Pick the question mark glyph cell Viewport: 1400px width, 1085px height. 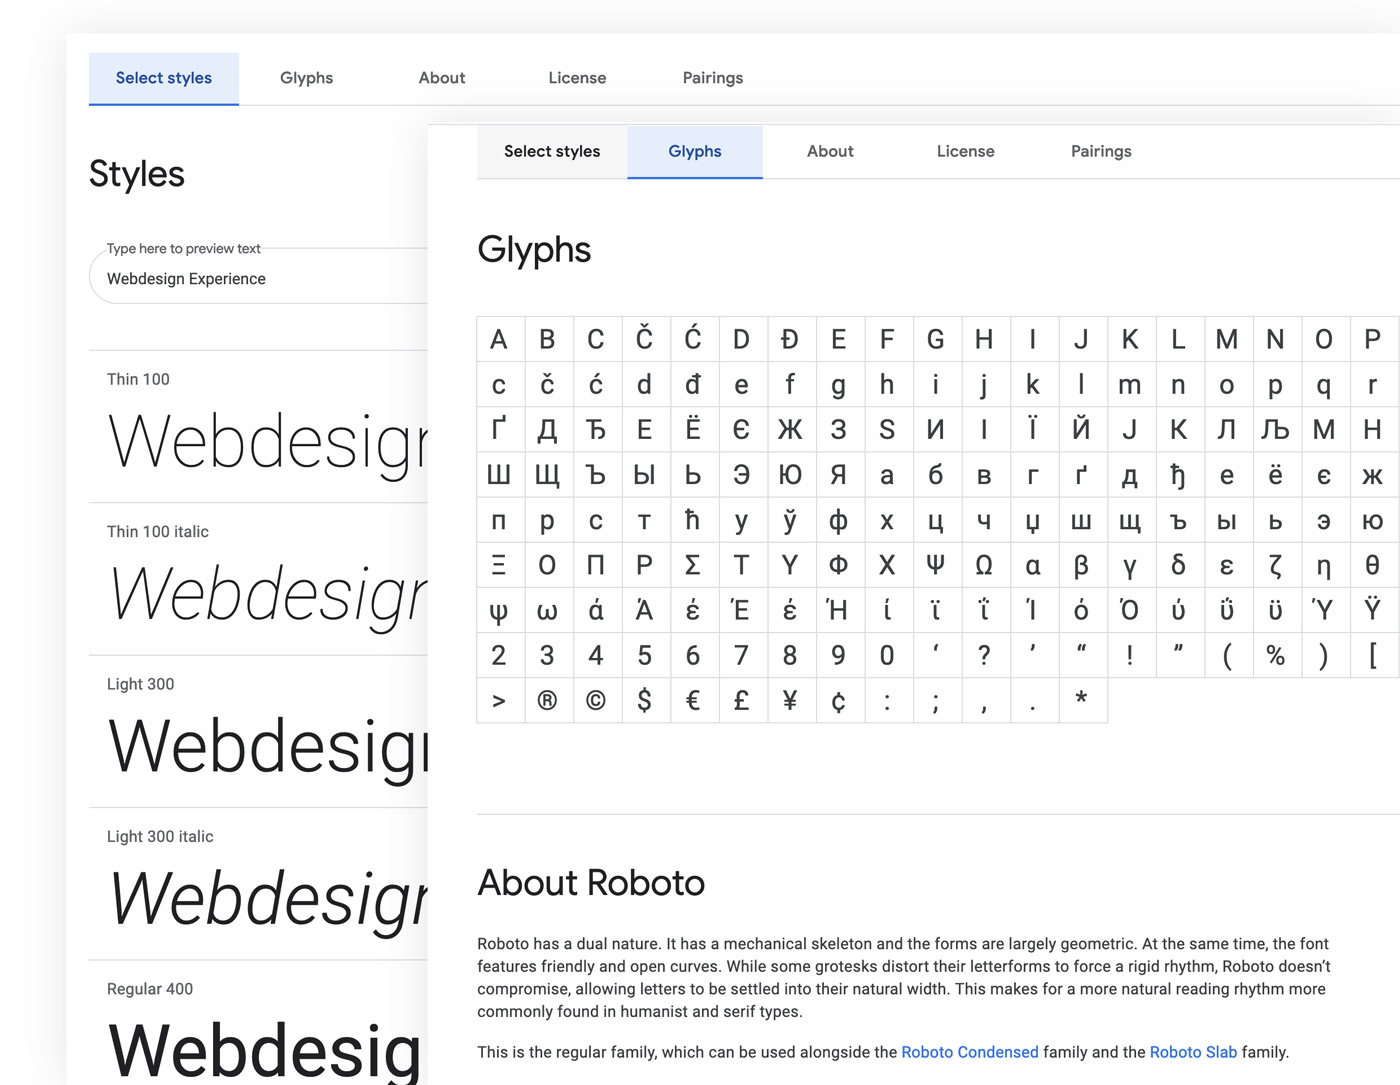point(984,655)
